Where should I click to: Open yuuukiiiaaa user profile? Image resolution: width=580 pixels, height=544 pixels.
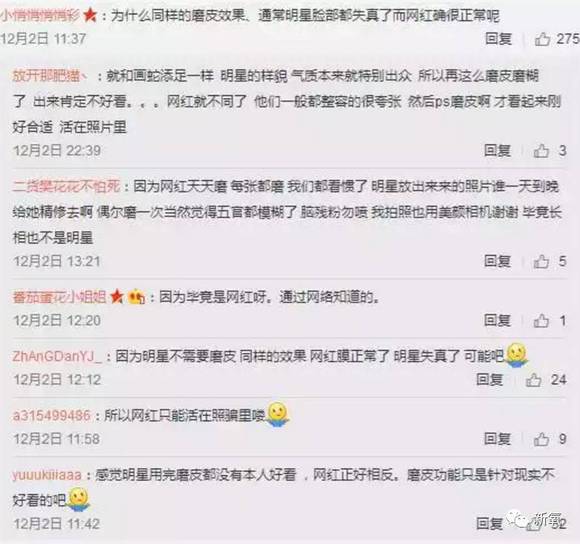tap(47, 475)
